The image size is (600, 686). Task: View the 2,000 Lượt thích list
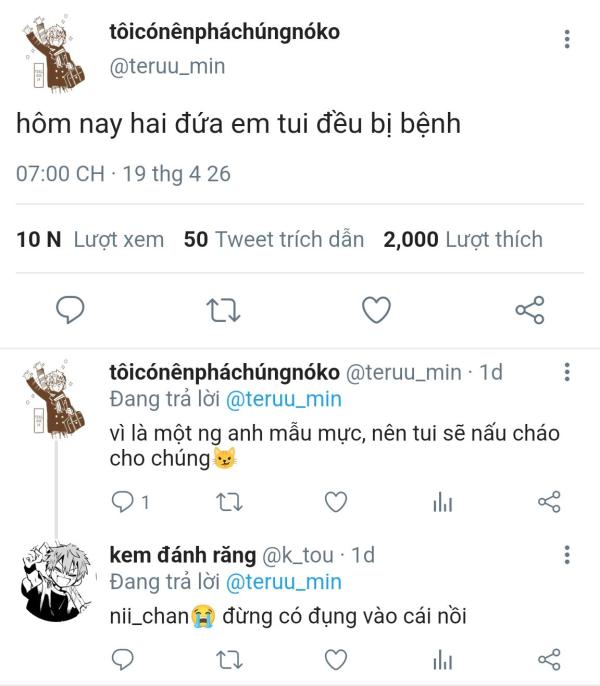tap(463, 240)
